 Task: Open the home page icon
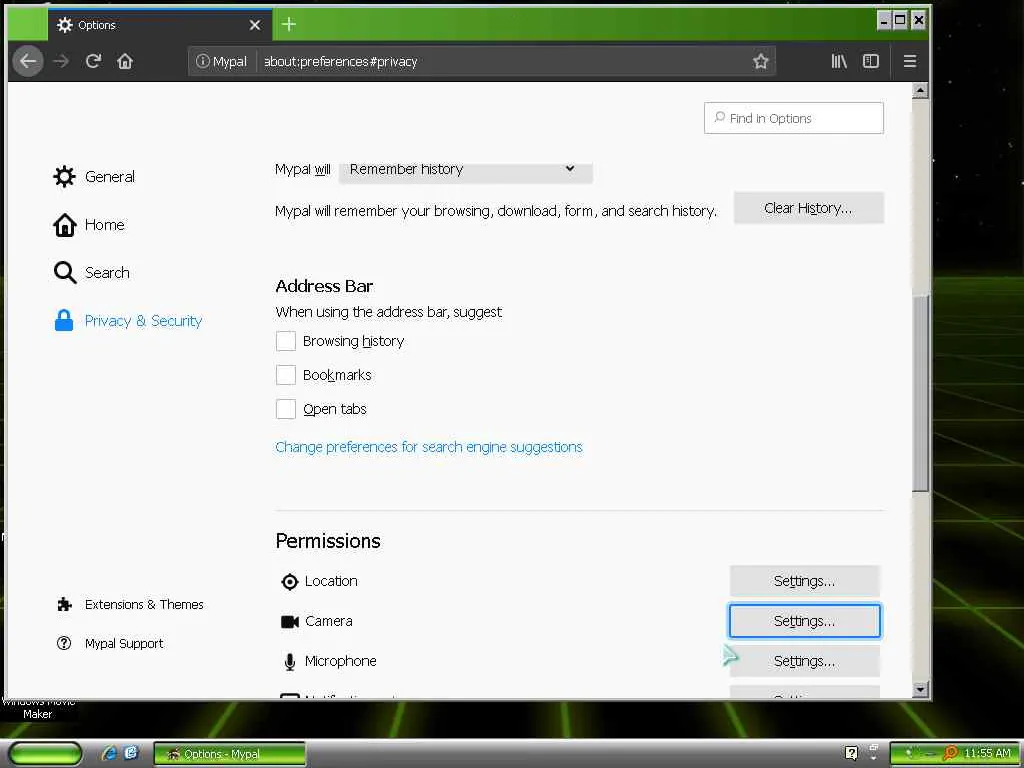click(x=125, y=61)
